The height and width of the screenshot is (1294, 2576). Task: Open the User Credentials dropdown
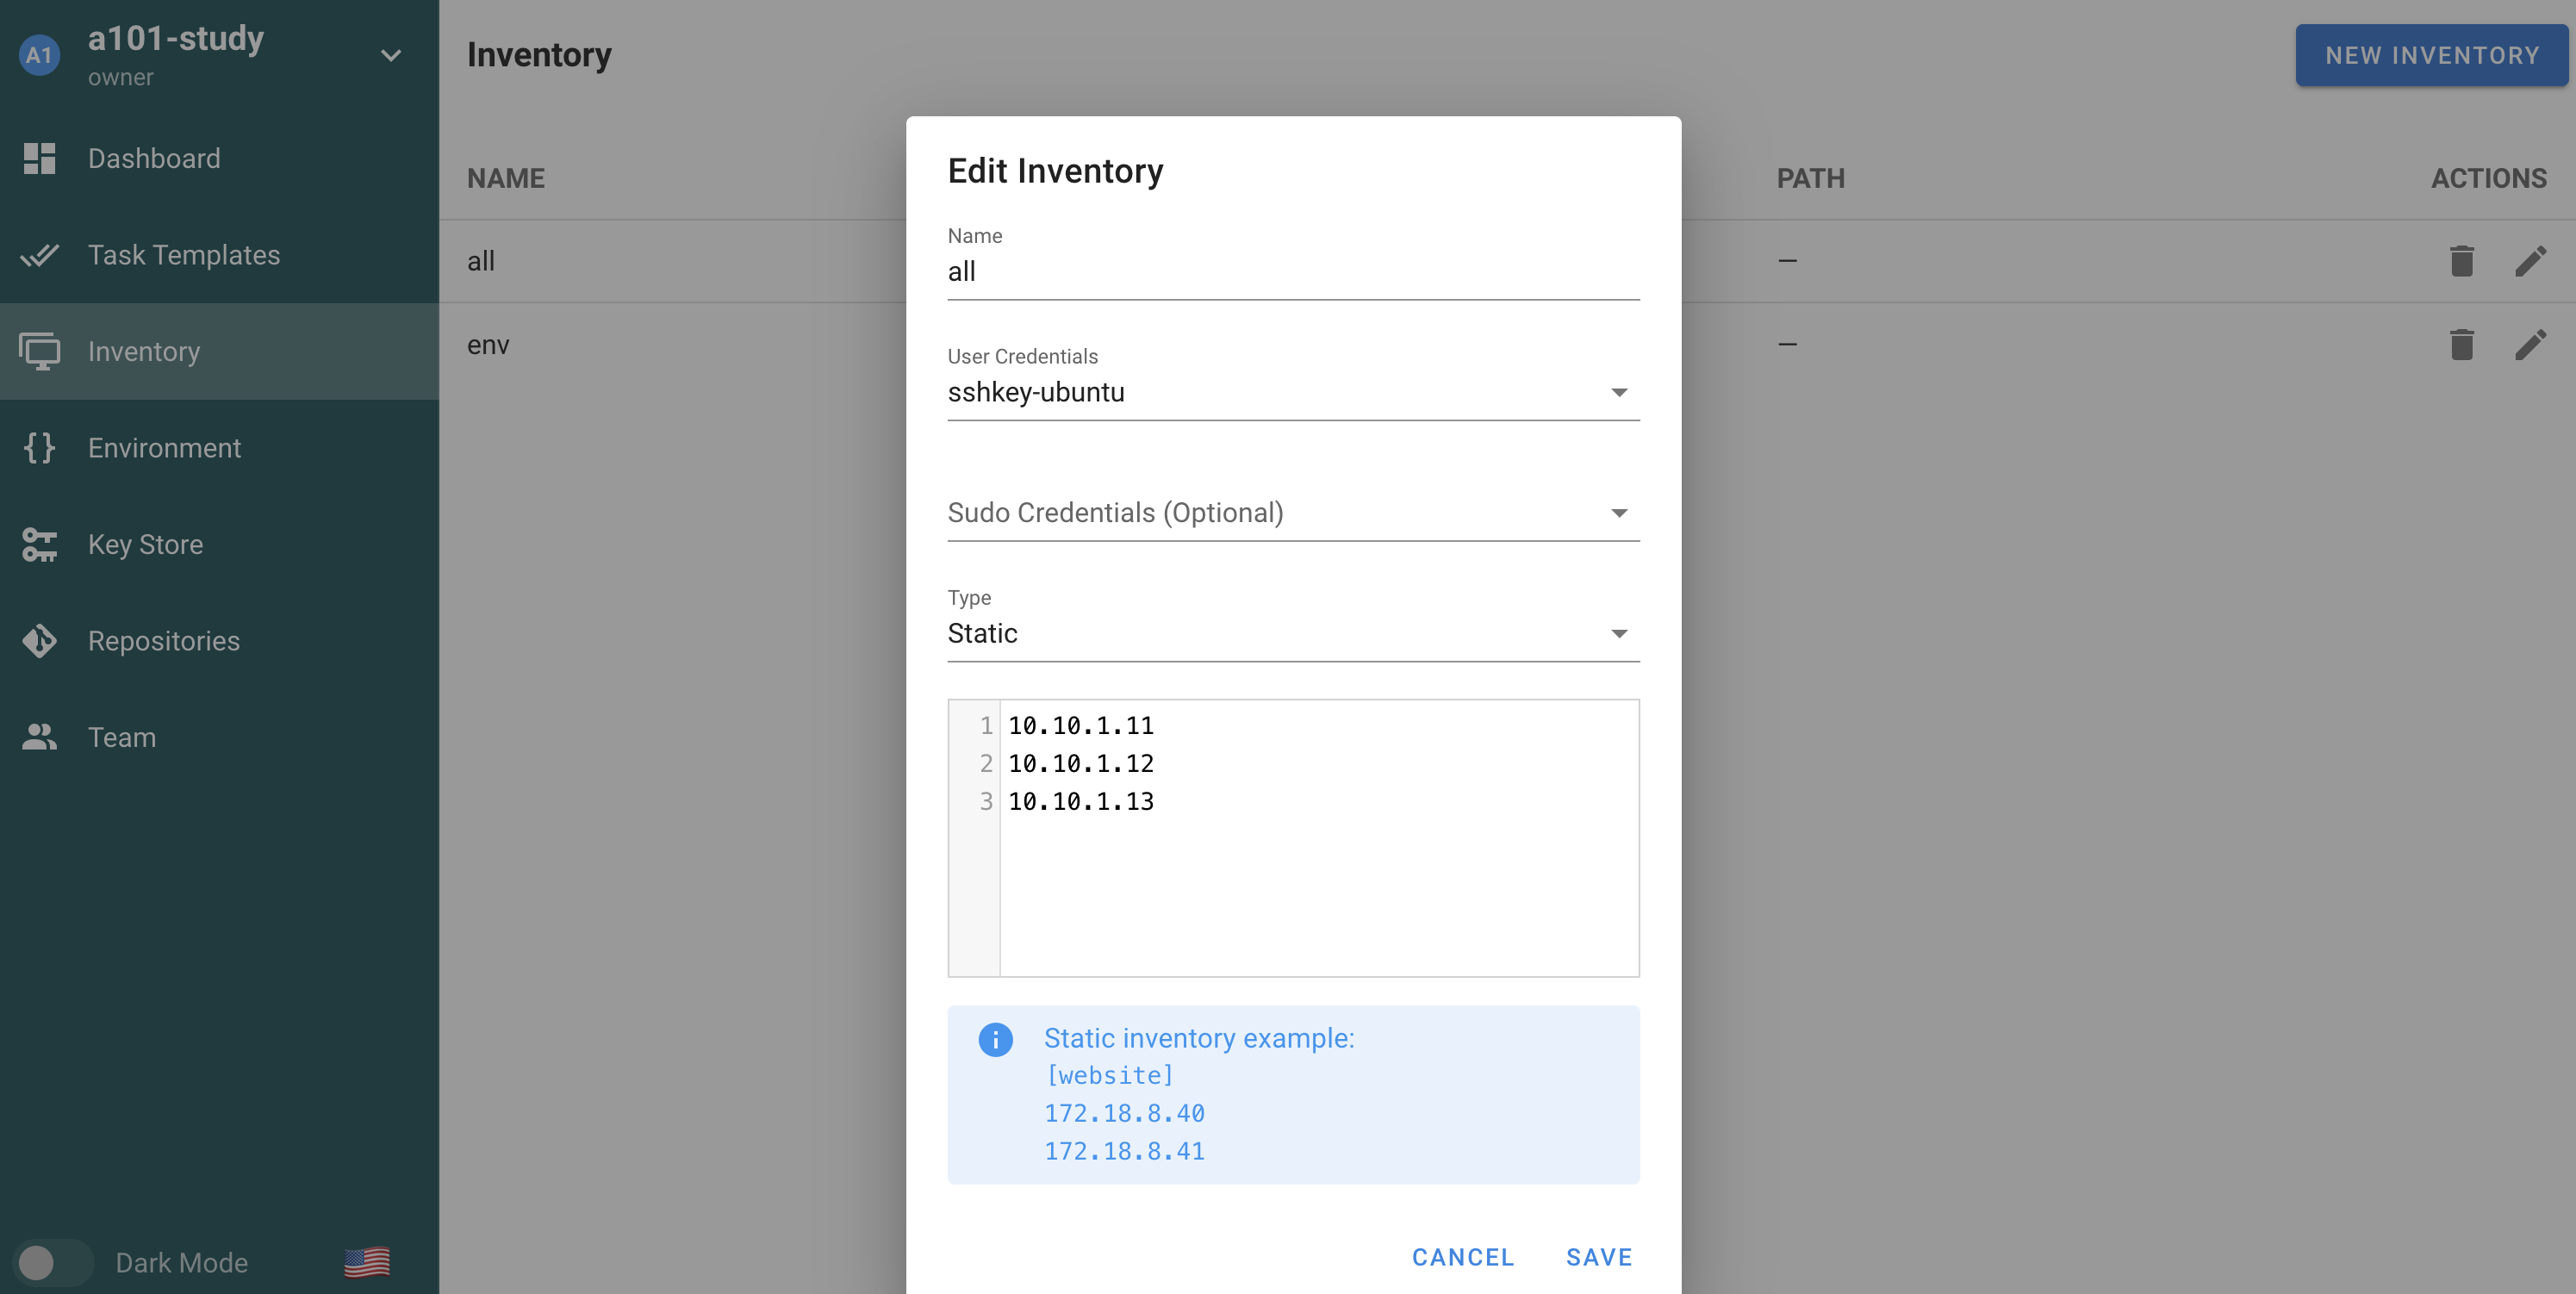click(x=1292, y=393)
